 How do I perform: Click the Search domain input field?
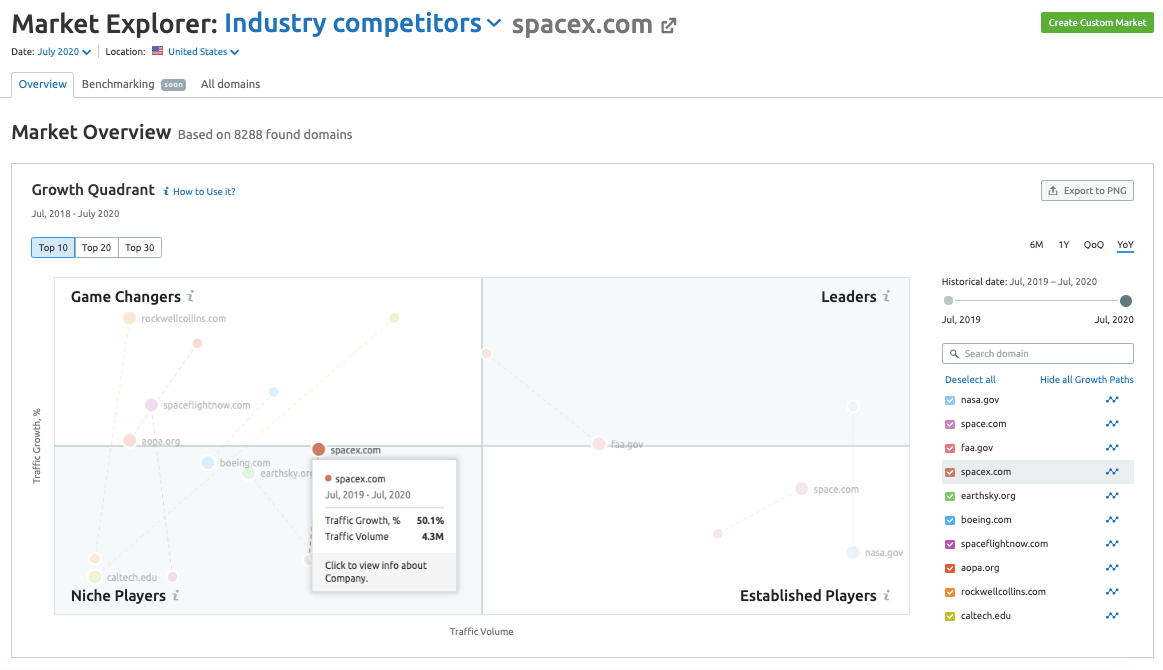point(1038,354)
